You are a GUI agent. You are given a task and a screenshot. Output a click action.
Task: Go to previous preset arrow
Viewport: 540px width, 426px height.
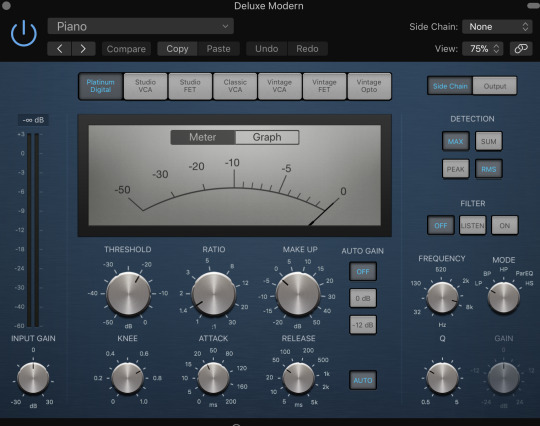(59, 49)
